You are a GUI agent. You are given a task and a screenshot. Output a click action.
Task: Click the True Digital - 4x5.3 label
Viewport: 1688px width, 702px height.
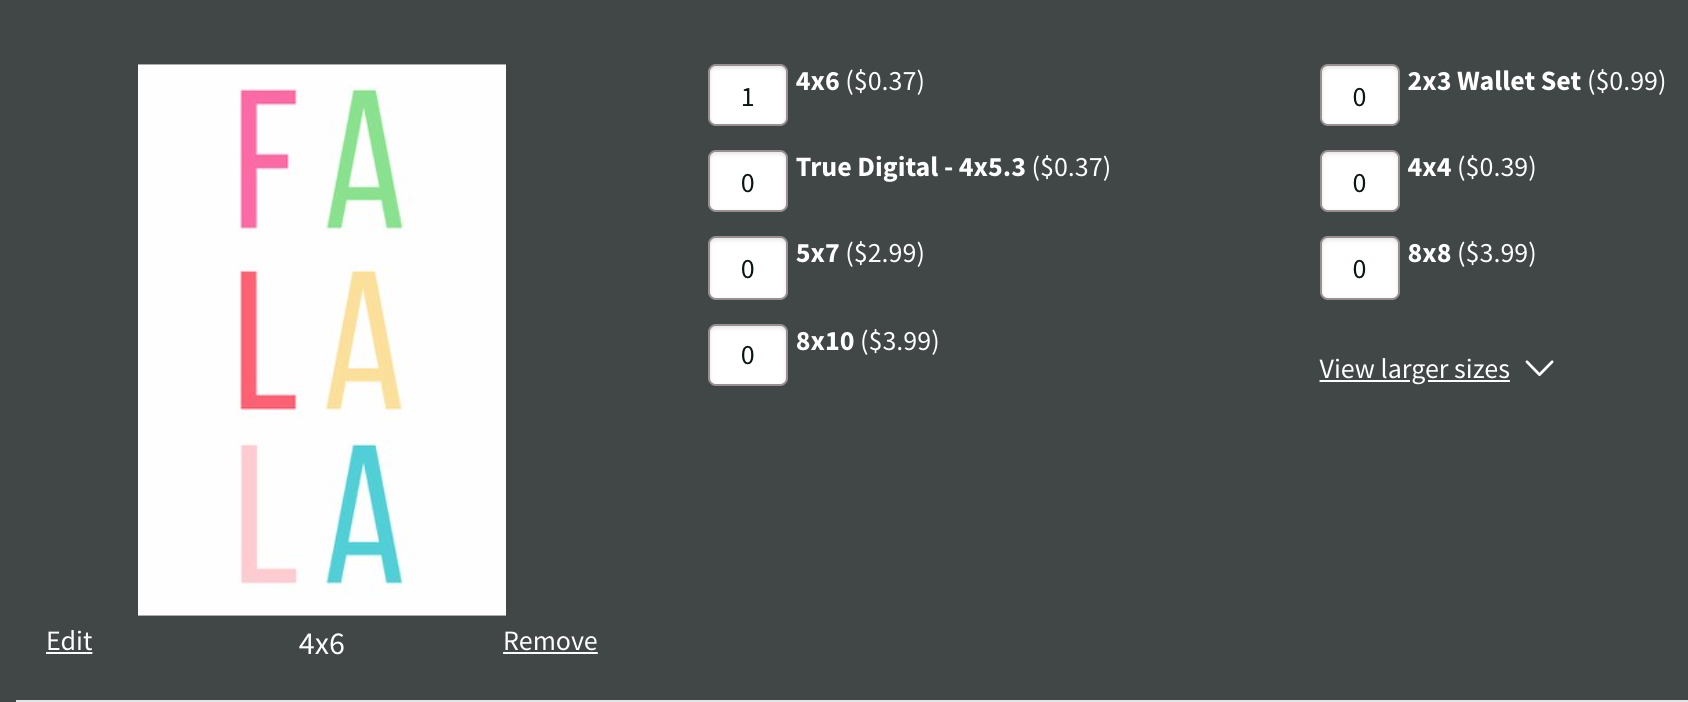pyautogui.click(x=952, y=167)
